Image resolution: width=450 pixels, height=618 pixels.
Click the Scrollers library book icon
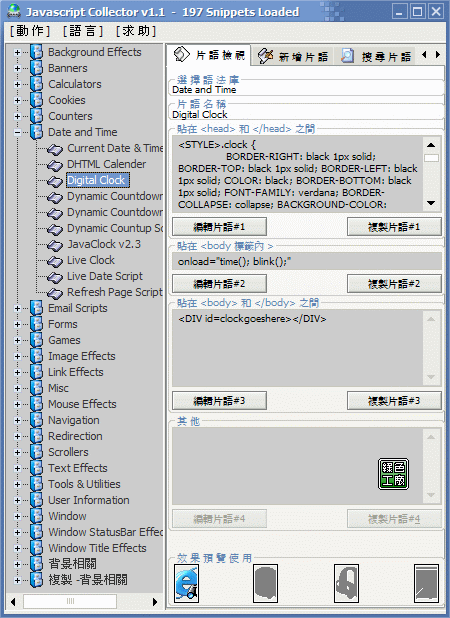coord(37,452)
